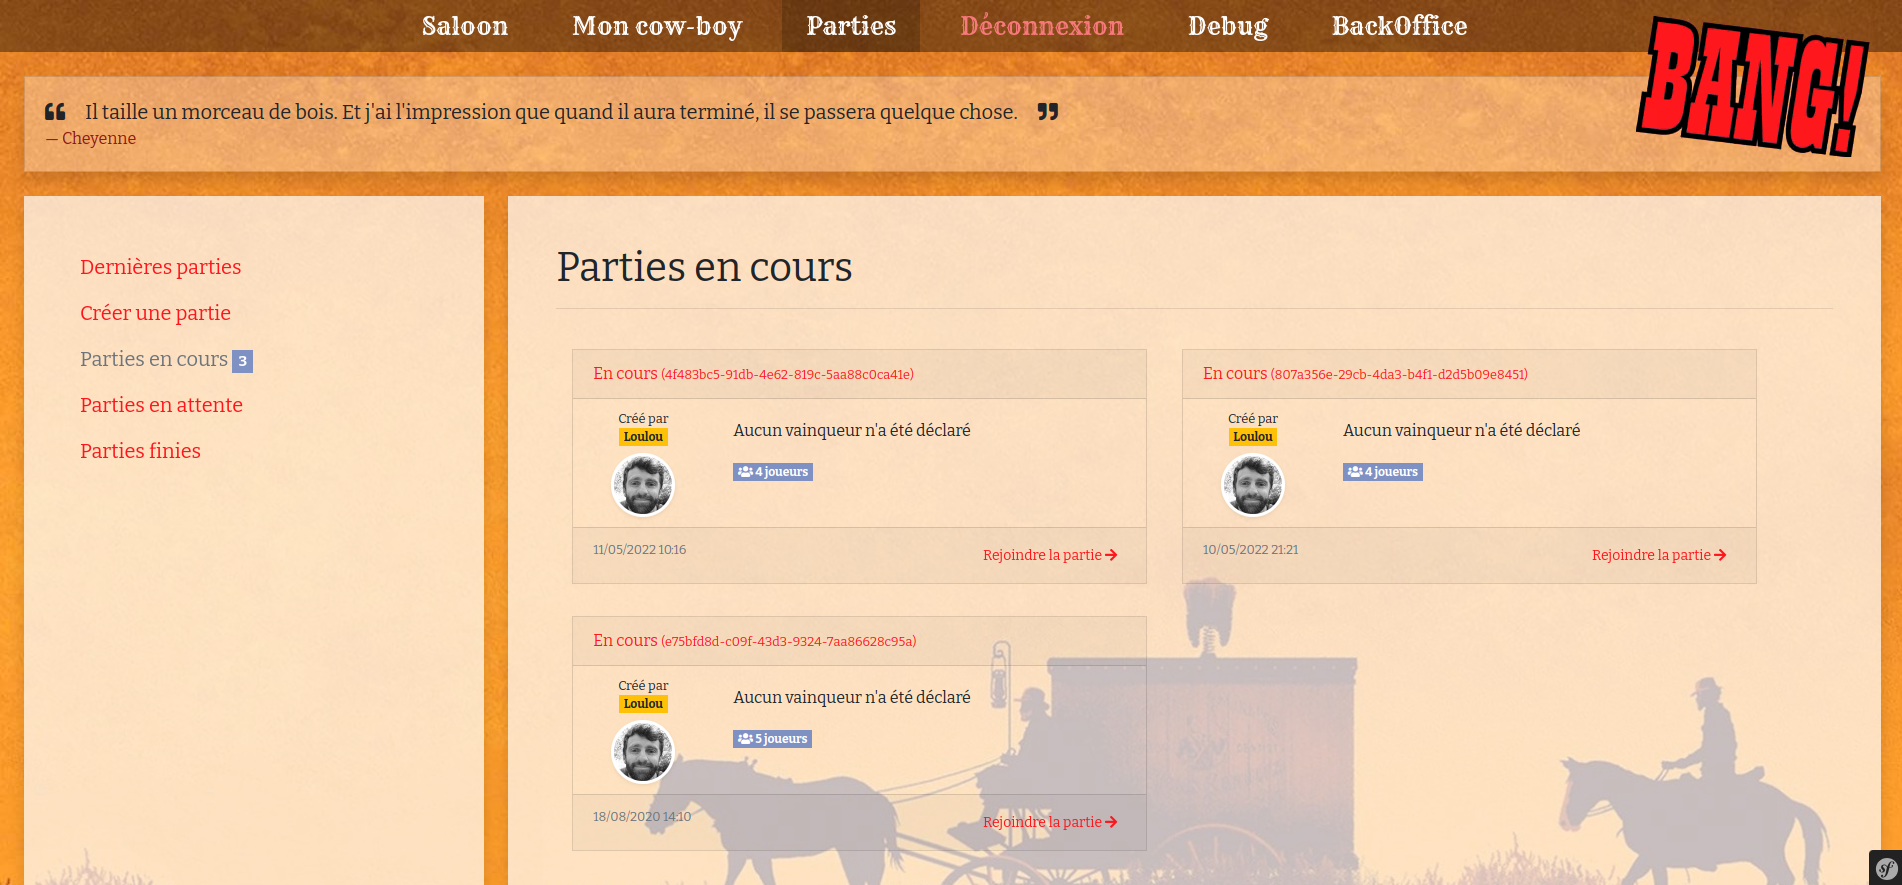Click 4 joueurs badge in 4f483bc5 card
The height and width of the screenshot is (885, 1902).
(773, 472)
